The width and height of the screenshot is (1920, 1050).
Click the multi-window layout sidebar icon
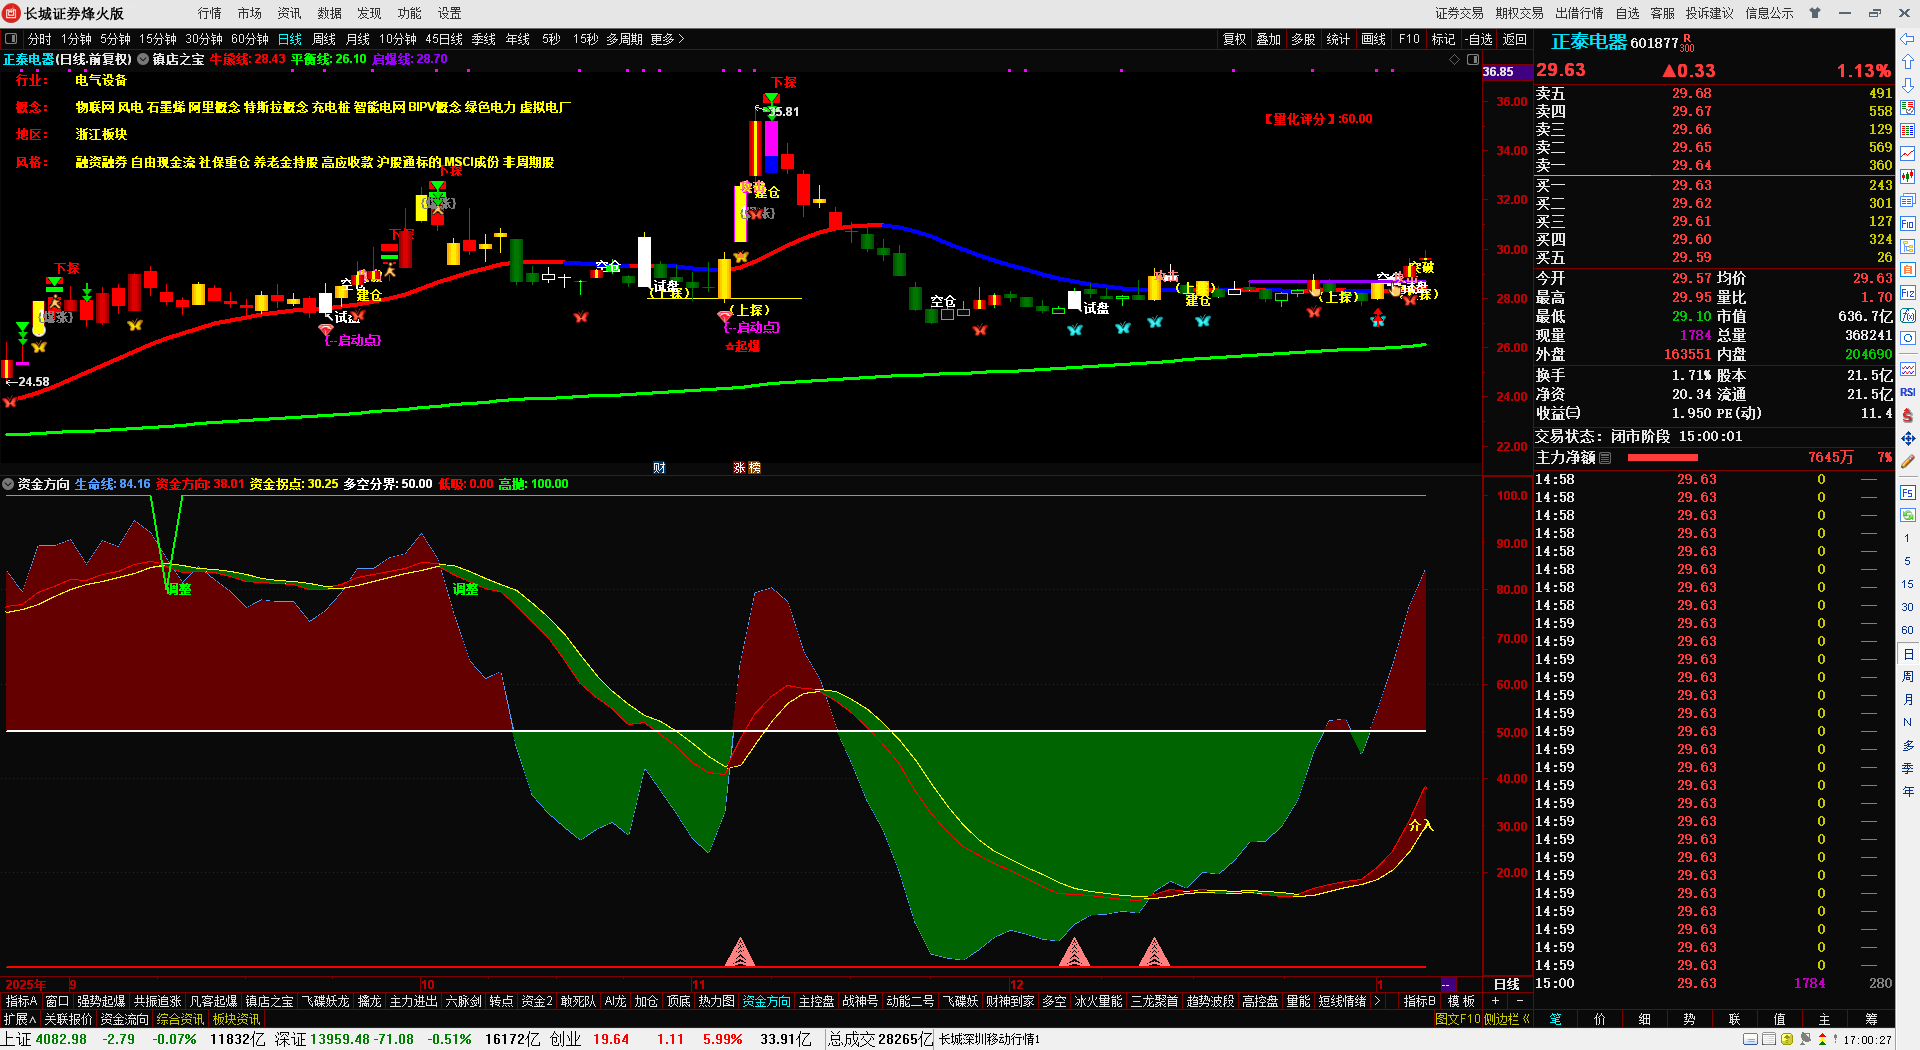tap(1908, 200)
